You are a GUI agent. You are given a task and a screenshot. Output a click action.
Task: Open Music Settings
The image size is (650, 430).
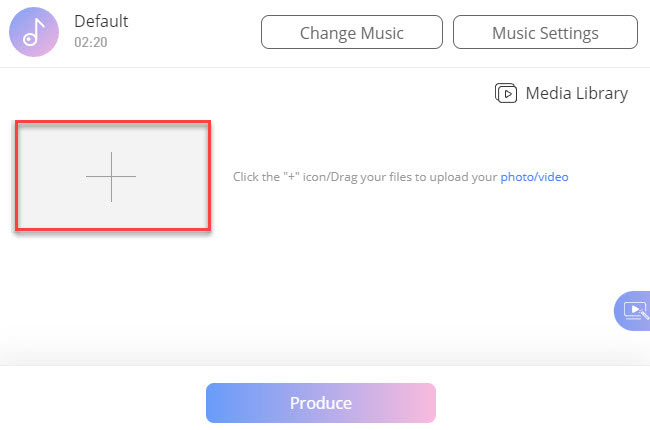(x=545, y=32)
